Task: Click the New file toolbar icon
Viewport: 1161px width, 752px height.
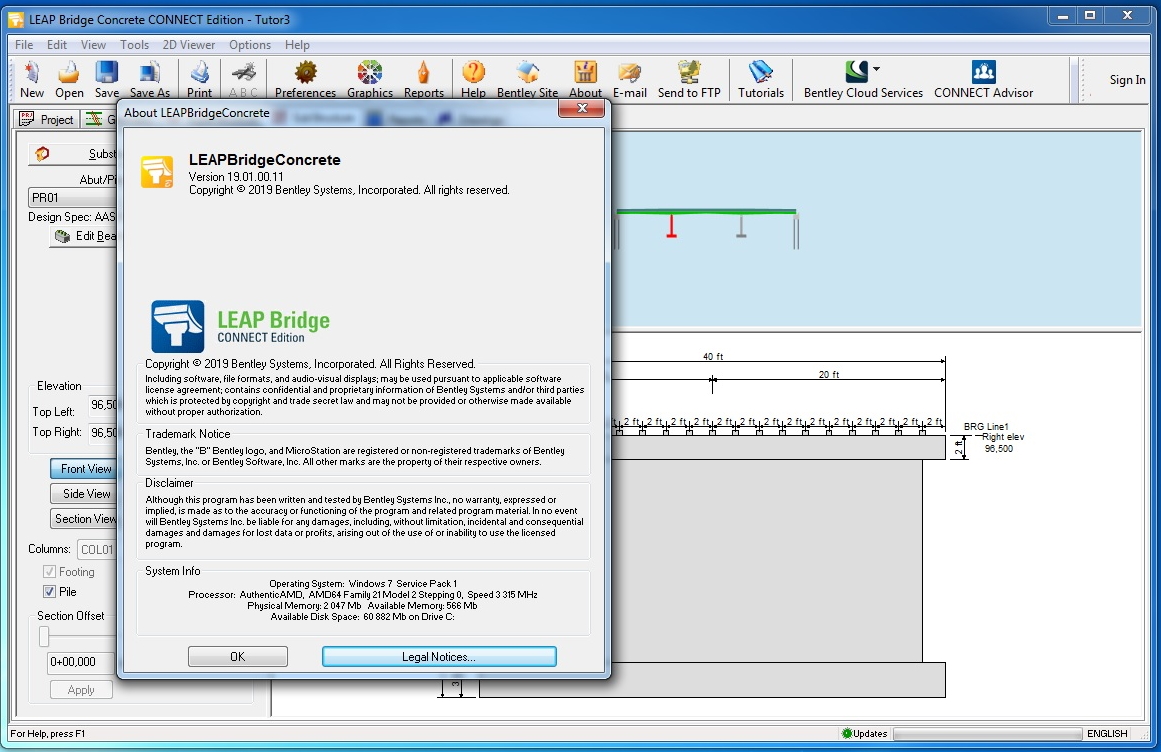Action: pyautogui.click(x=32, y=80)
